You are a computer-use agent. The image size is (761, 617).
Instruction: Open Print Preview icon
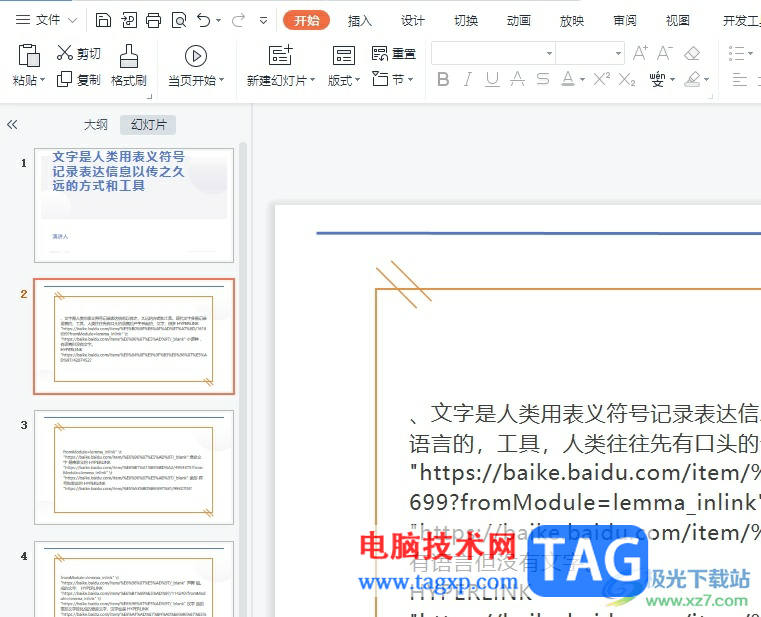(x=179, y=20)
